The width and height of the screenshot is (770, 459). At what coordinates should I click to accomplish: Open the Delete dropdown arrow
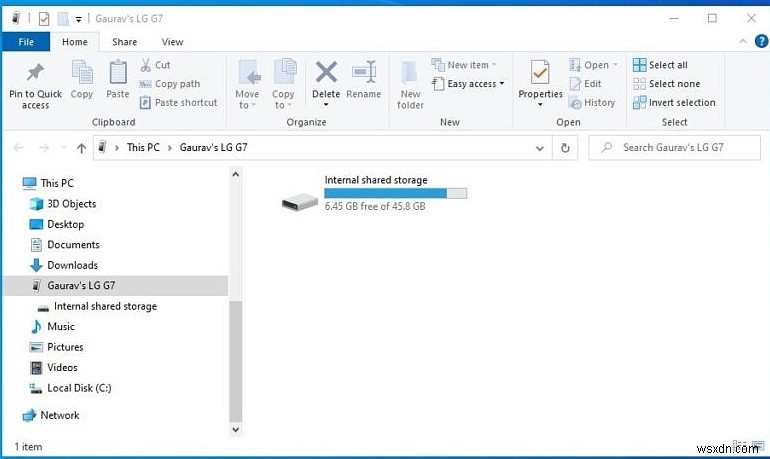(326, 105)
